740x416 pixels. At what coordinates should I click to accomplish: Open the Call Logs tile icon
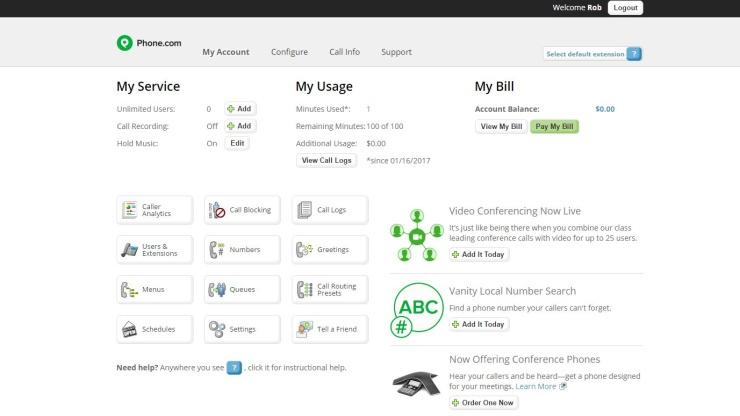304,210
